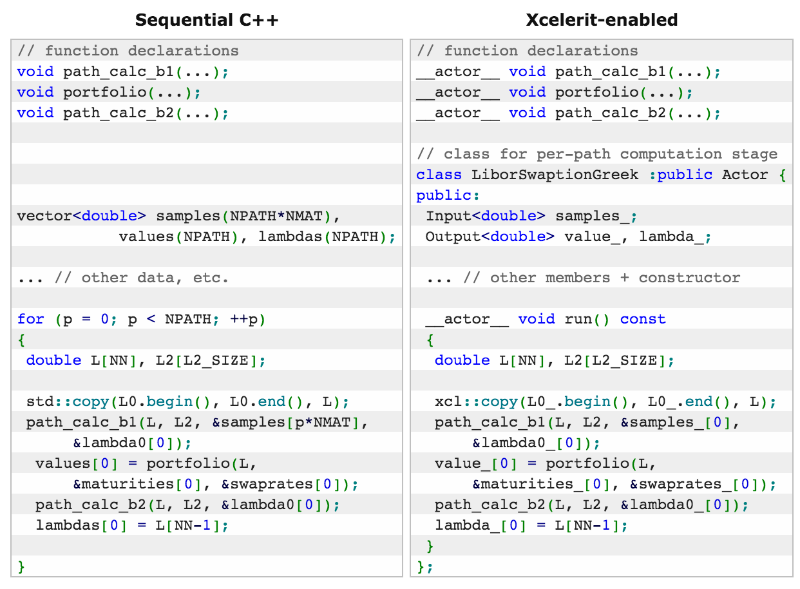Click the 'values(NPATH), lambdas(NPATH);' line
This screenshot has width=800, height=589.
coord(257,237)
